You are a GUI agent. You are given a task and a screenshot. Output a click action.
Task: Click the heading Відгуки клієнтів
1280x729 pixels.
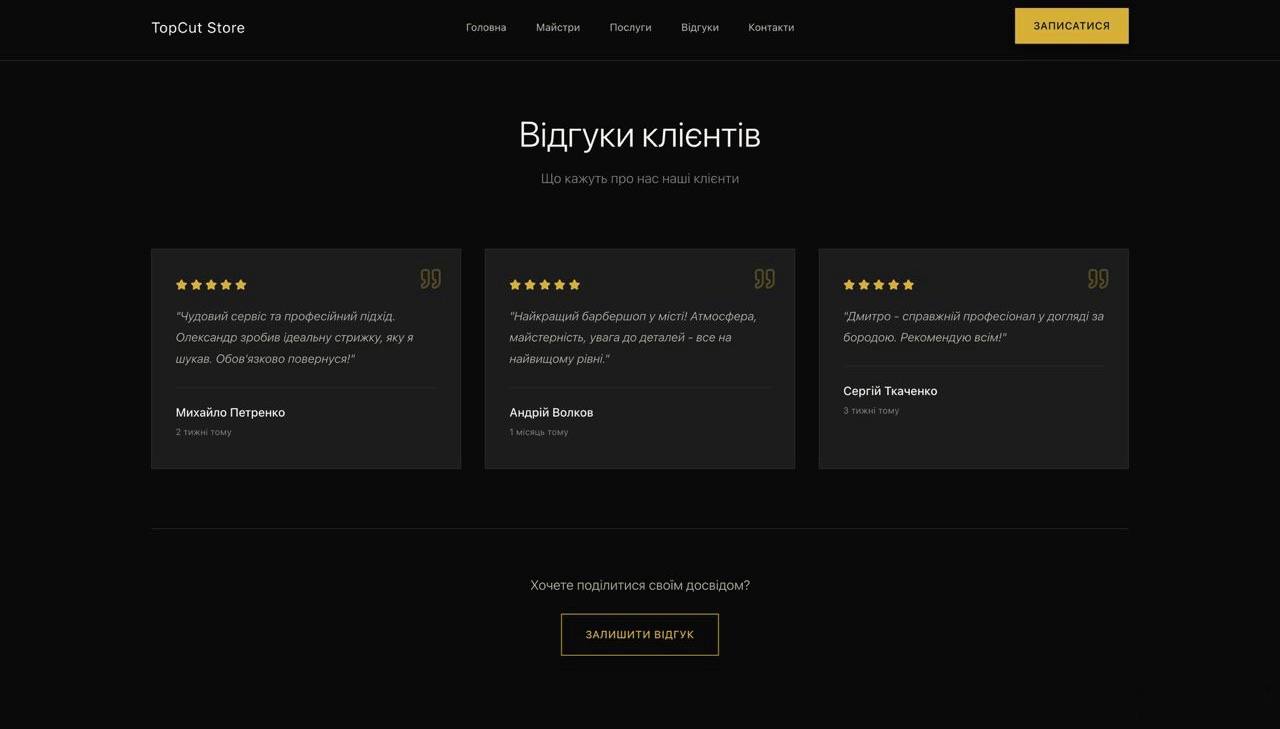tap(639, 133)
